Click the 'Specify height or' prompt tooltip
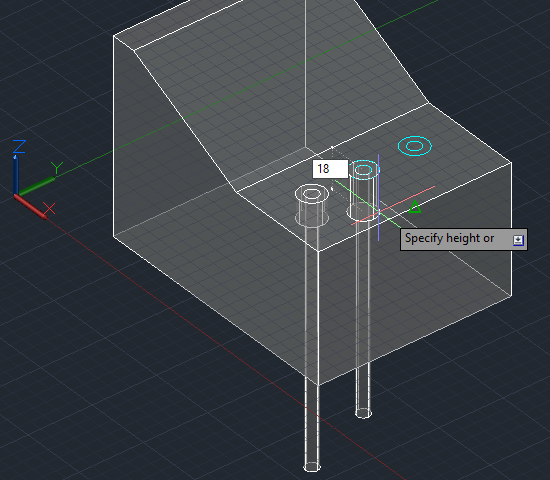 pyautogui.click(x=463, y=239)
